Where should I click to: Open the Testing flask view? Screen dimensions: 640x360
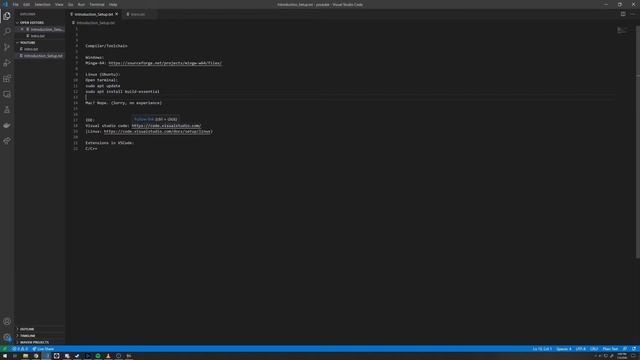click(x=7, y=110)
